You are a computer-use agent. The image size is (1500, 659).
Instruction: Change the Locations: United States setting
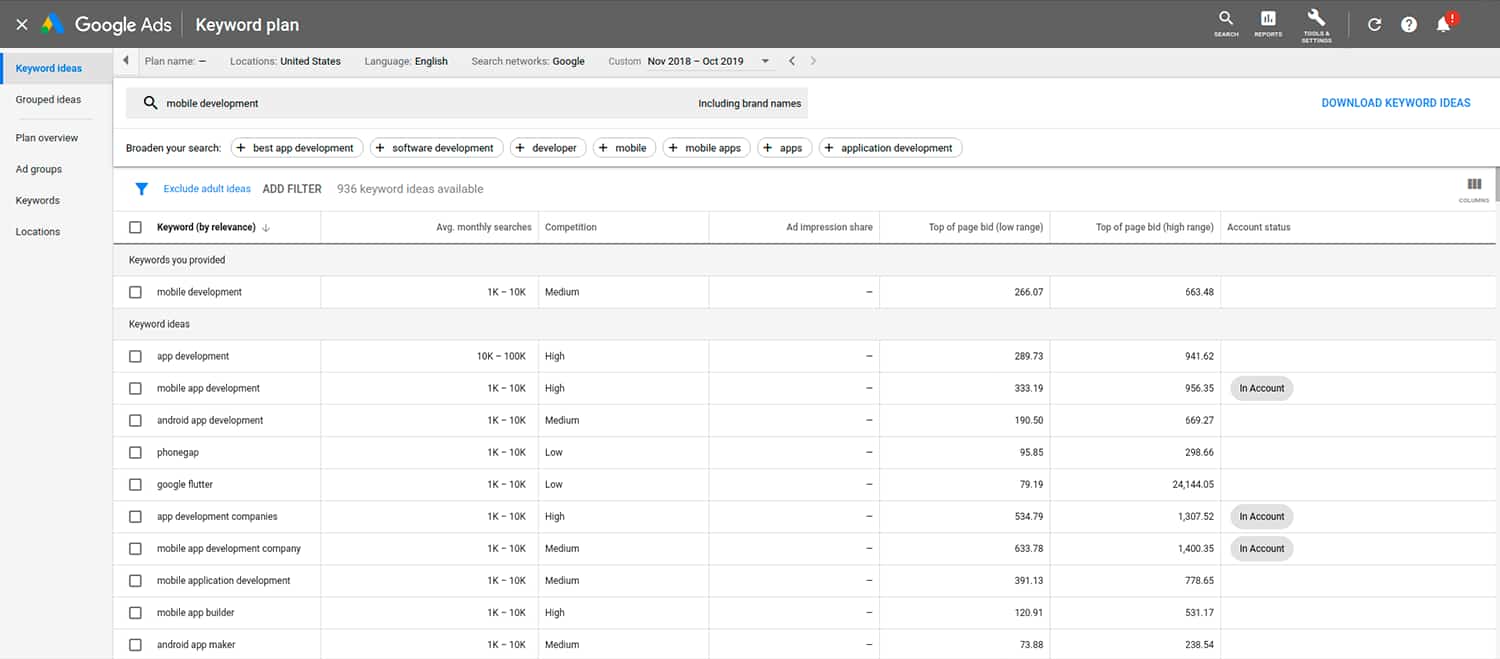285,61
